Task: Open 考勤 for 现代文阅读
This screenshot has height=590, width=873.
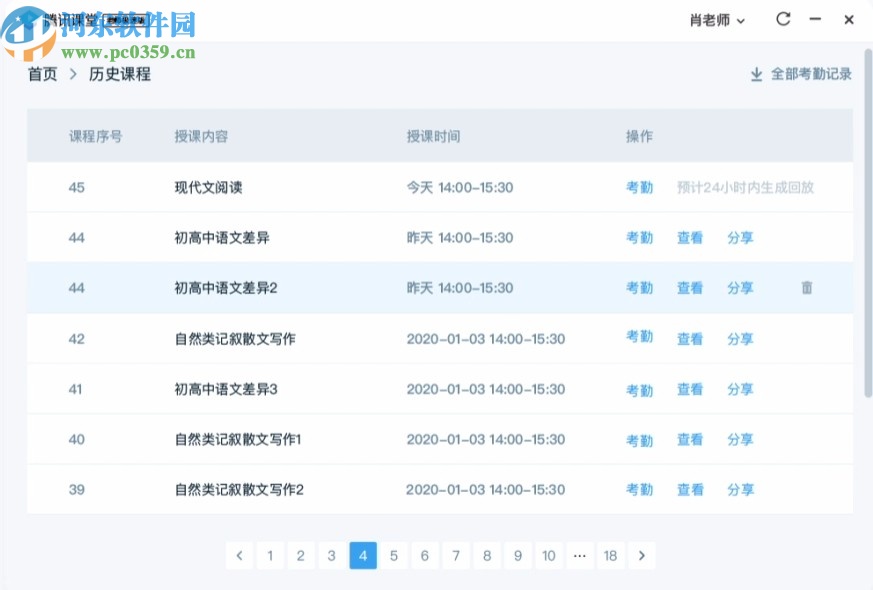Action: tap(639, 187)
